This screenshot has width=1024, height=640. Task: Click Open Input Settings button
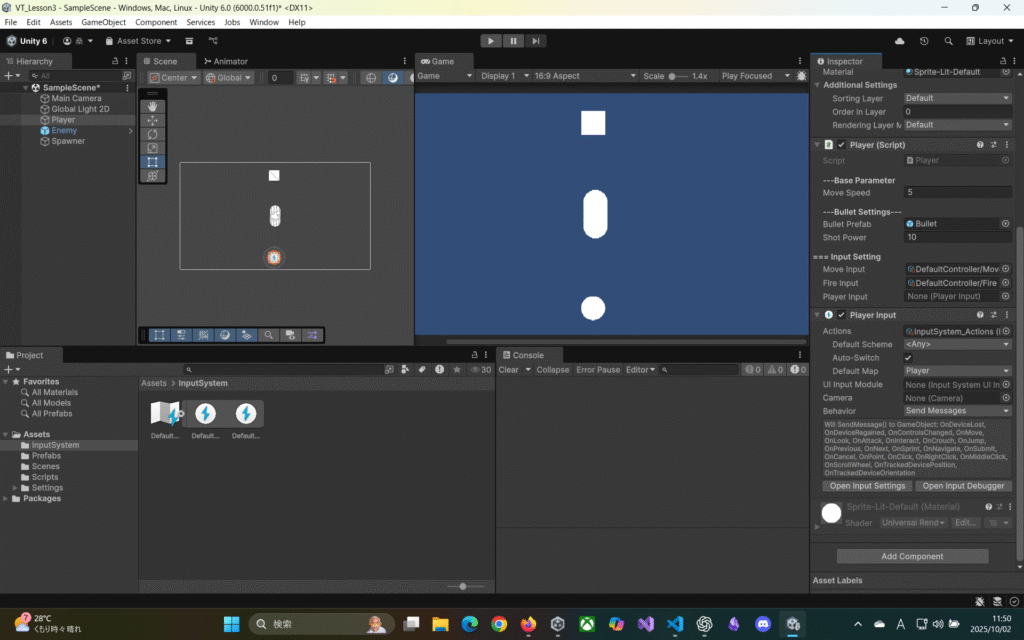pyautogui.click(x=867, y=486)
